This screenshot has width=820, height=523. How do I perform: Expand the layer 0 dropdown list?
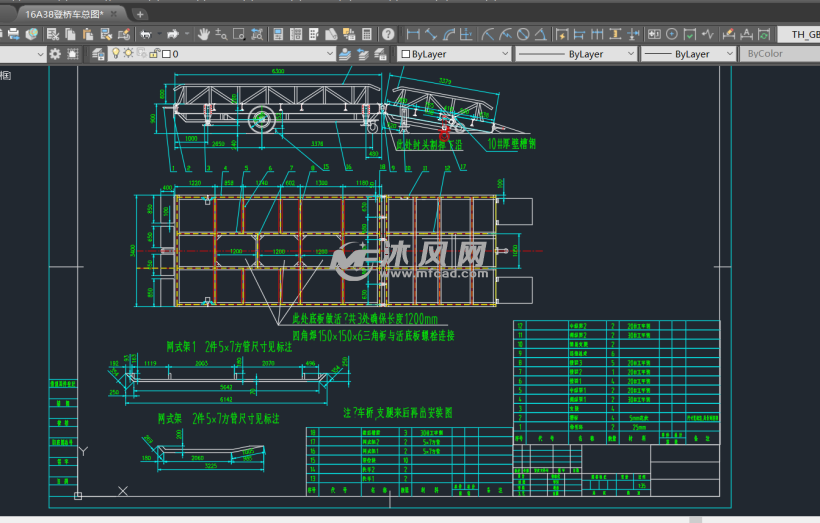pos(330,54)
